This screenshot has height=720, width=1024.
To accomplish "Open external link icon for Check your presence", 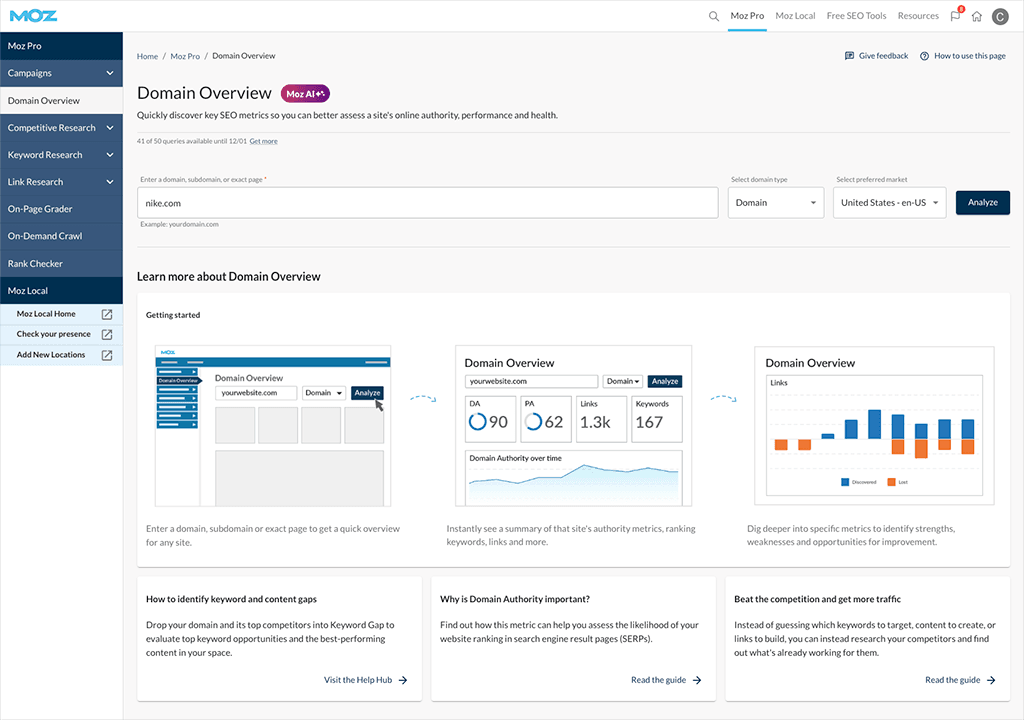I will (x=107, y=335).
